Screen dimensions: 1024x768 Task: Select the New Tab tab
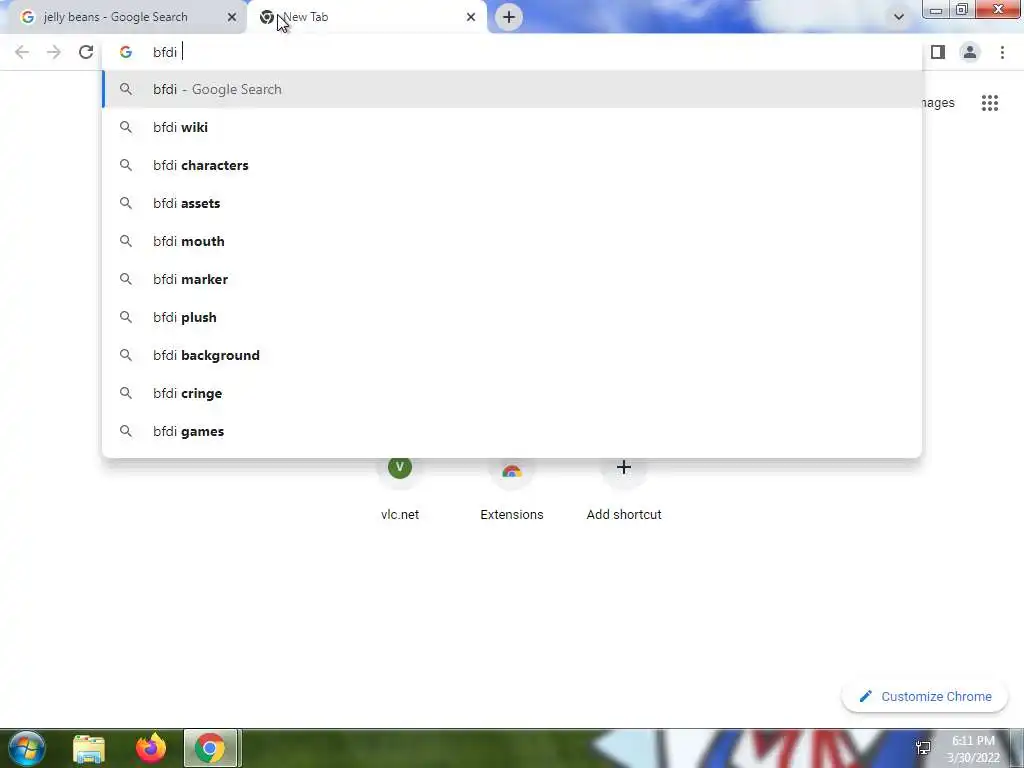(x=366, y=17)
